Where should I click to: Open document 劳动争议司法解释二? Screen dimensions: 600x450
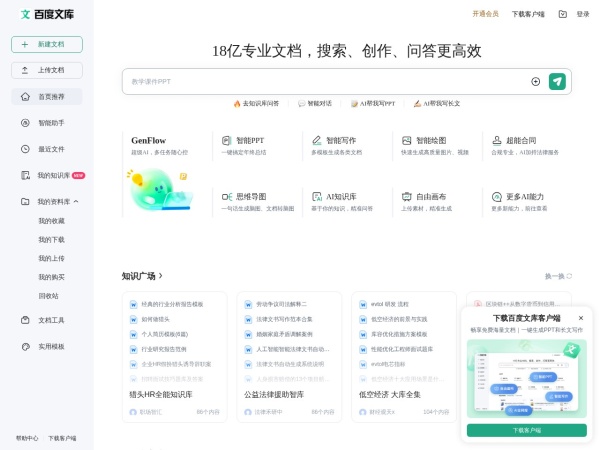[x=281, y=304]
